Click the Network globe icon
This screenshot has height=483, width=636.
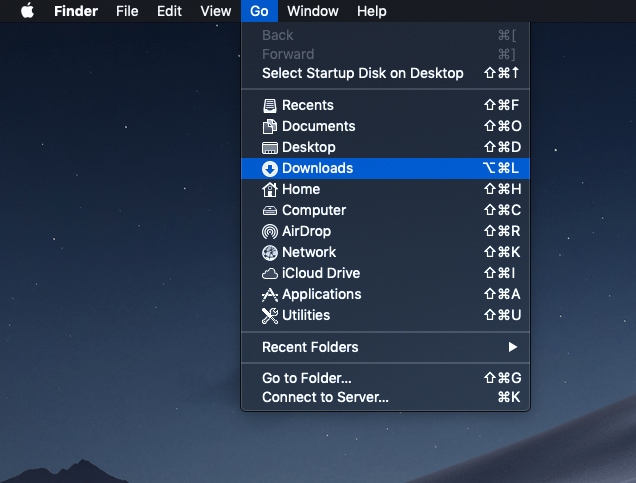269,253
